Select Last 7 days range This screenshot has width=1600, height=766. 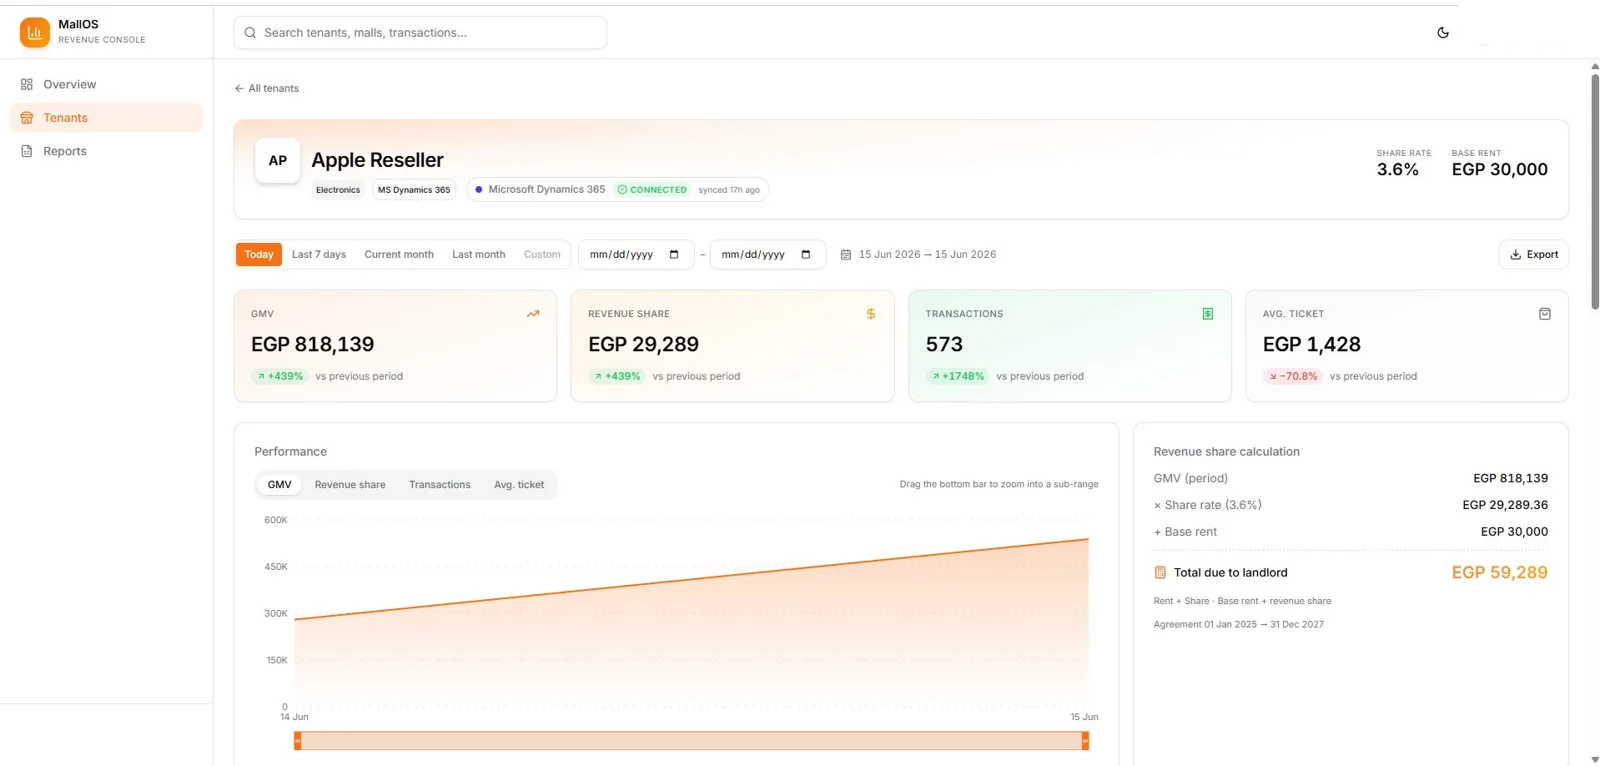pyautogui.click(x=319, y=254)
